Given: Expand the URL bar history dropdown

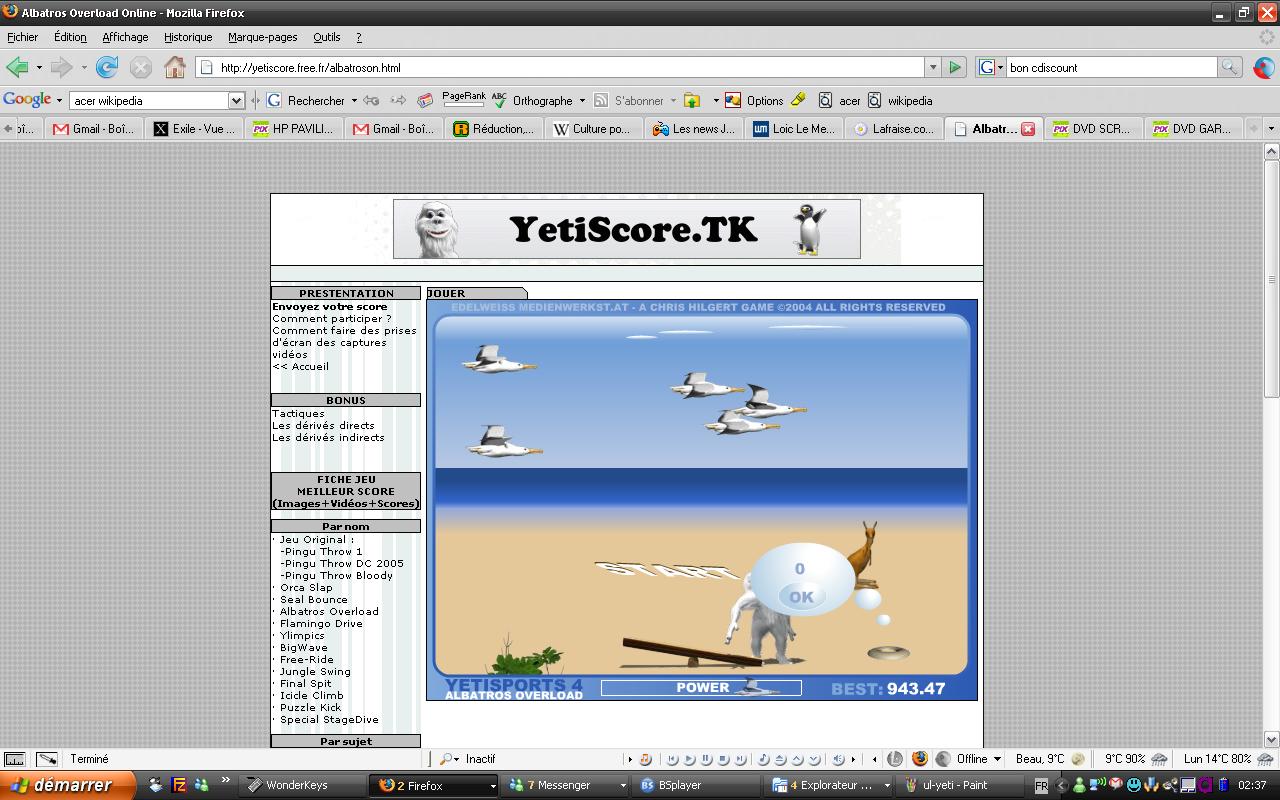Looking at the screenshot, I should (932, 67).
